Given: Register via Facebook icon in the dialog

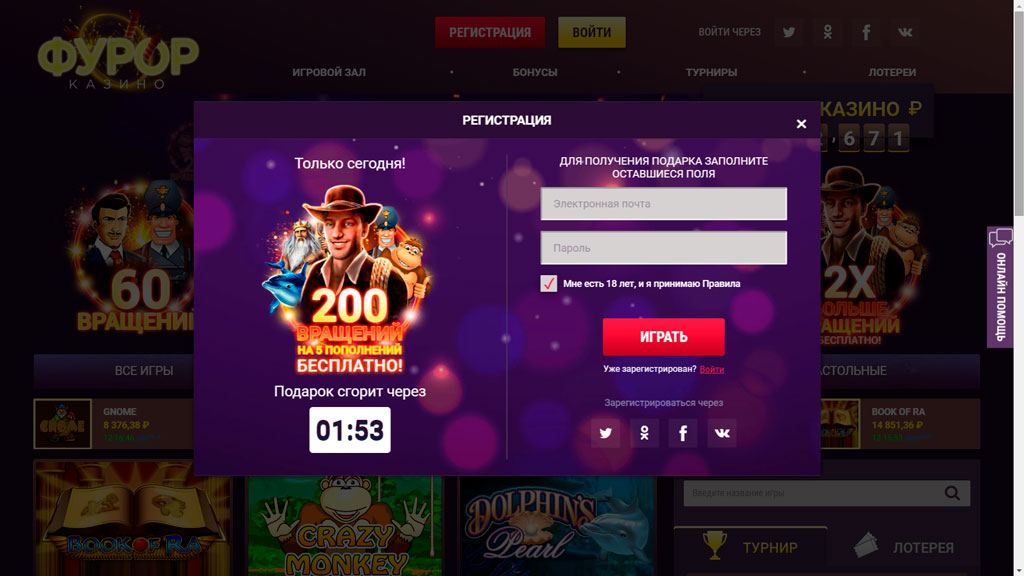Looking at the screenshot, I should 683,433.
